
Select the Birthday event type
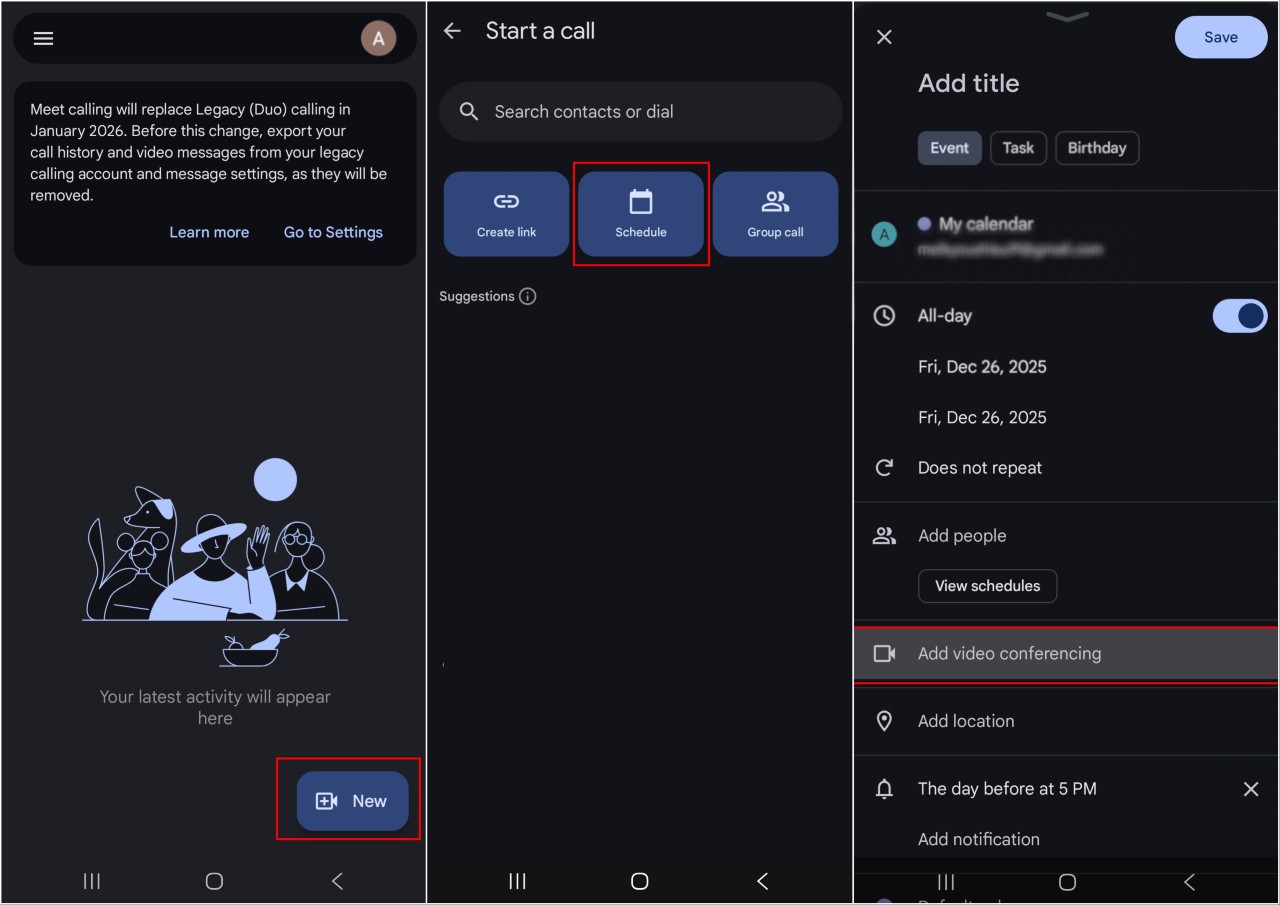coord(1096,148)
